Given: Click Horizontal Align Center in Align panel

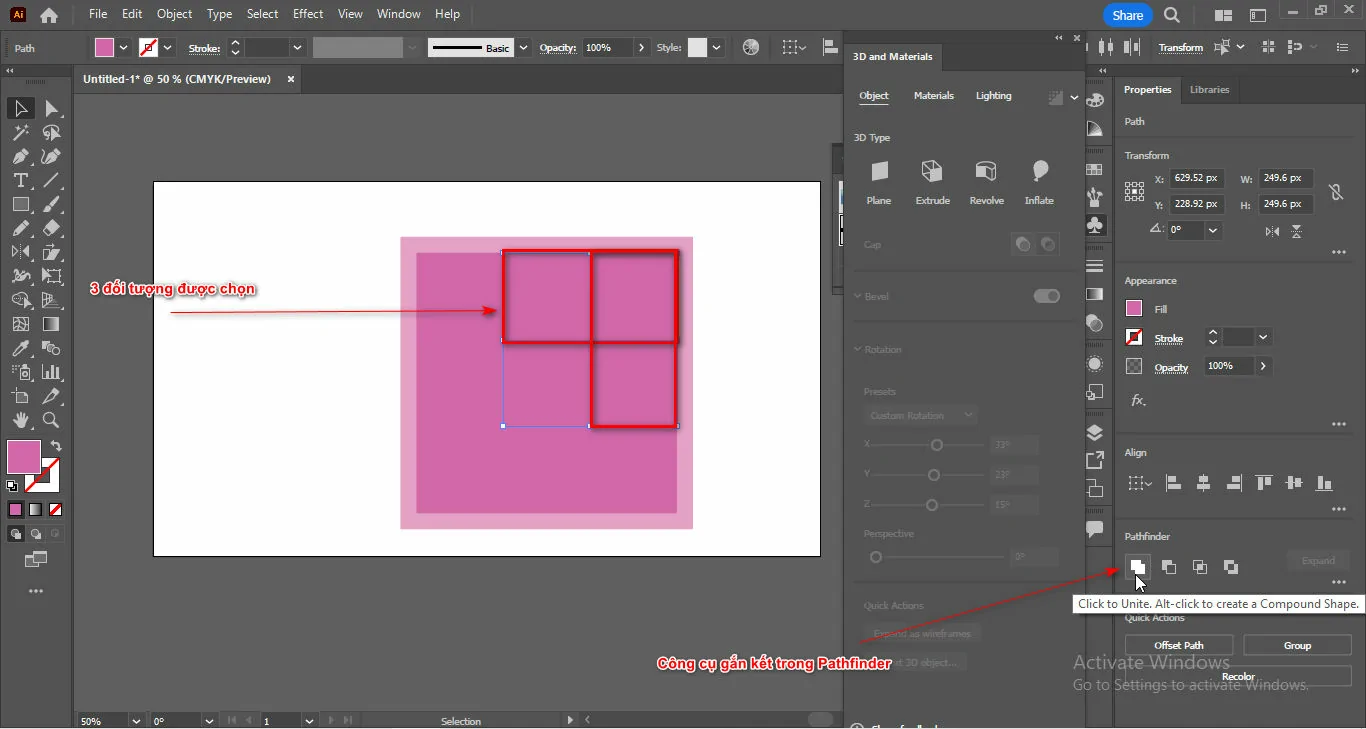Looking at the screenshot, I should point(1203,482).
